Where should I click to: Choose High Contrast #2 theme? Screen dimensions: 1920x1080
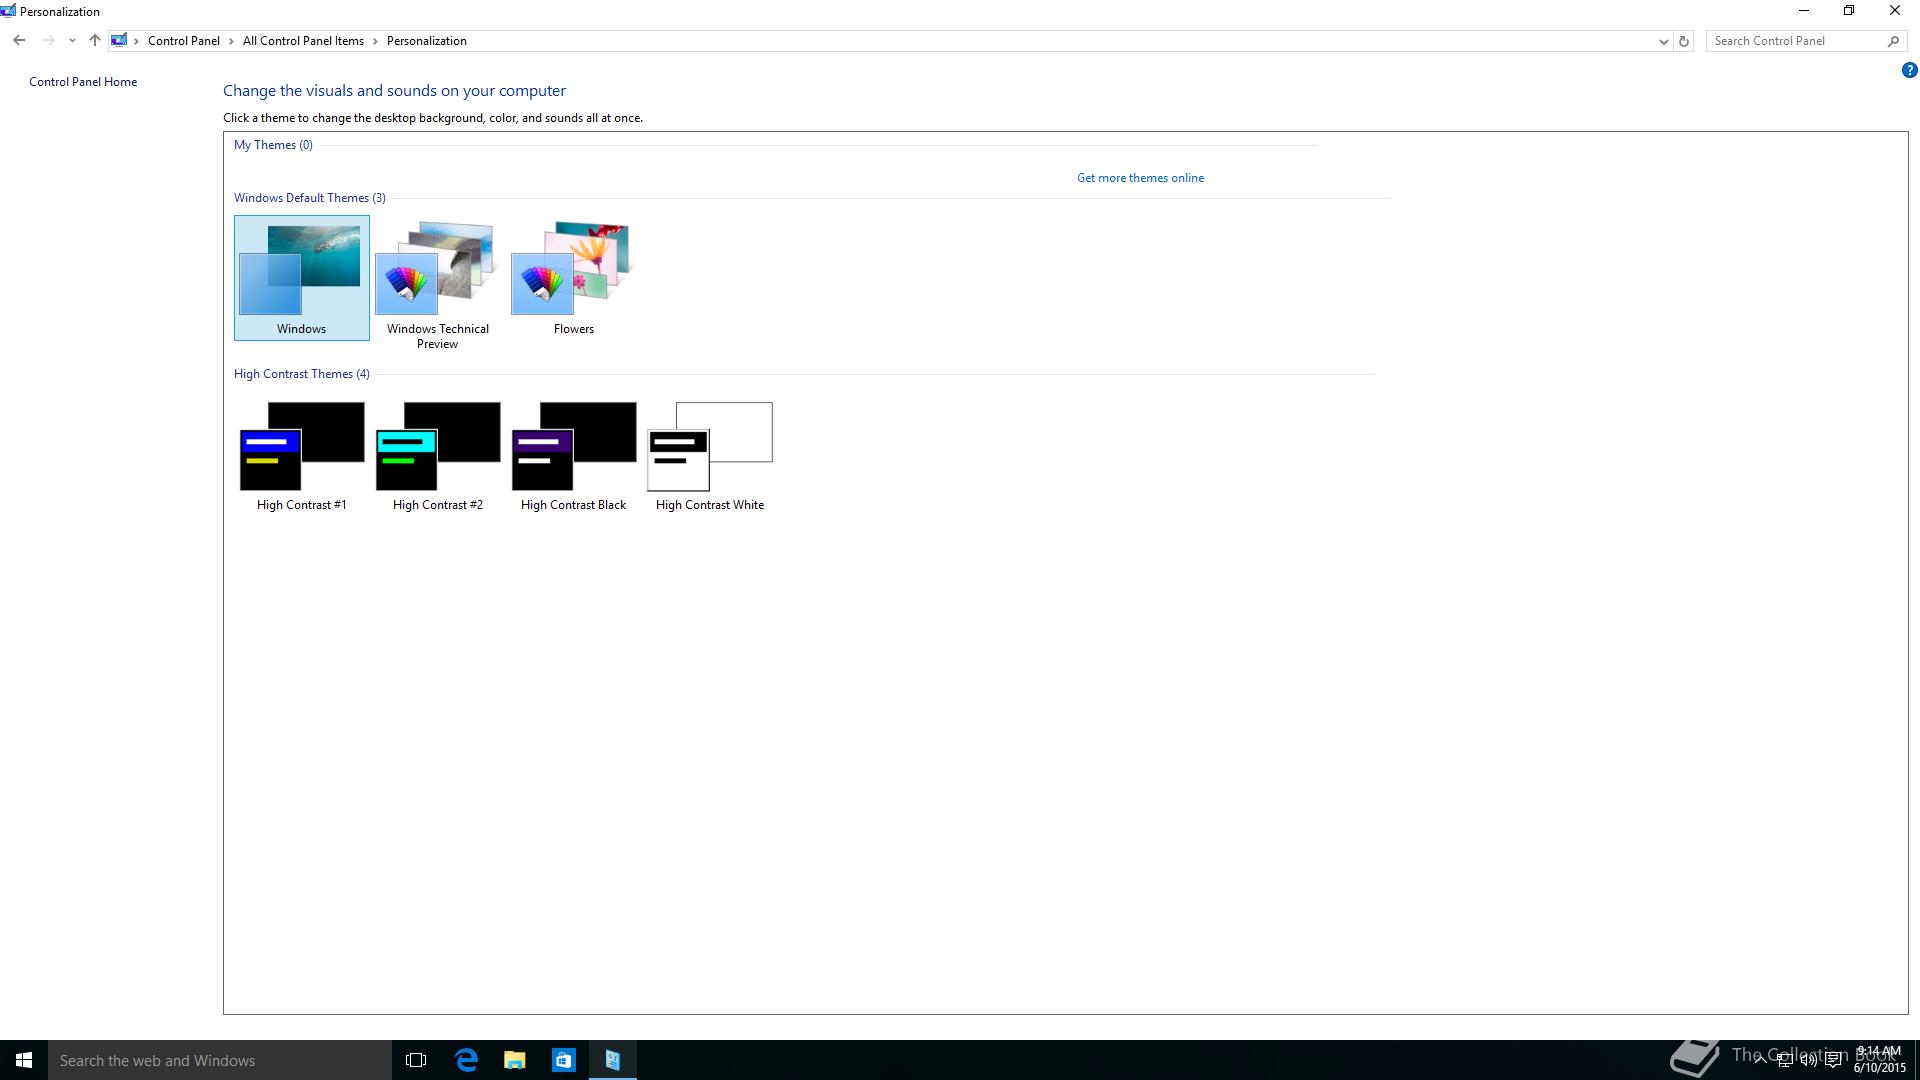438,455
